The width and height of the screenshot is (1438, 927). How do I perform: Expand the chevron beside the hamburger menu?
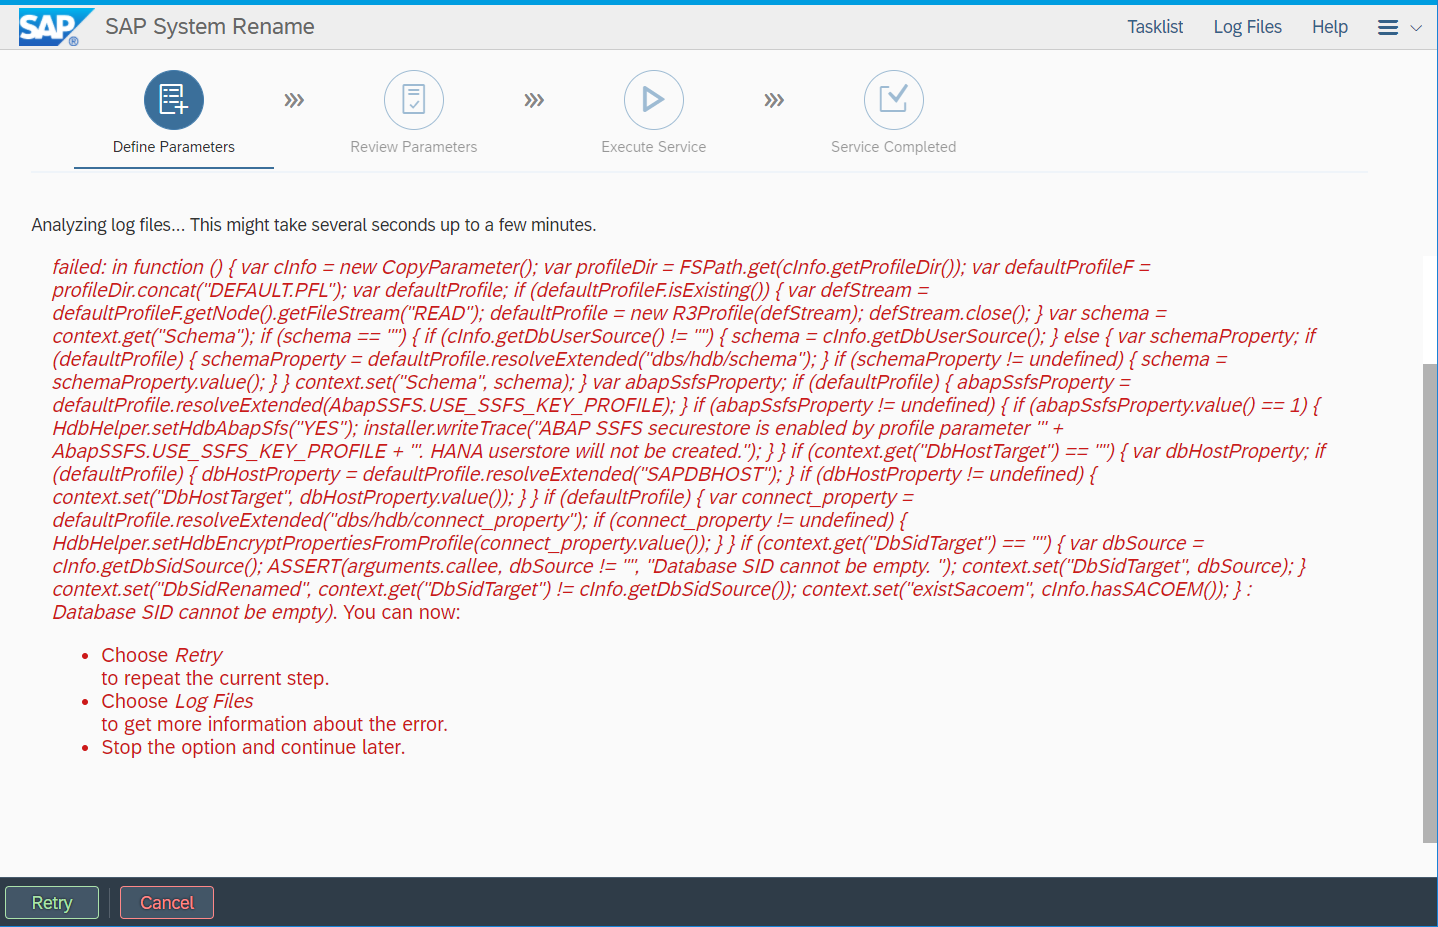pos(1416,28)
